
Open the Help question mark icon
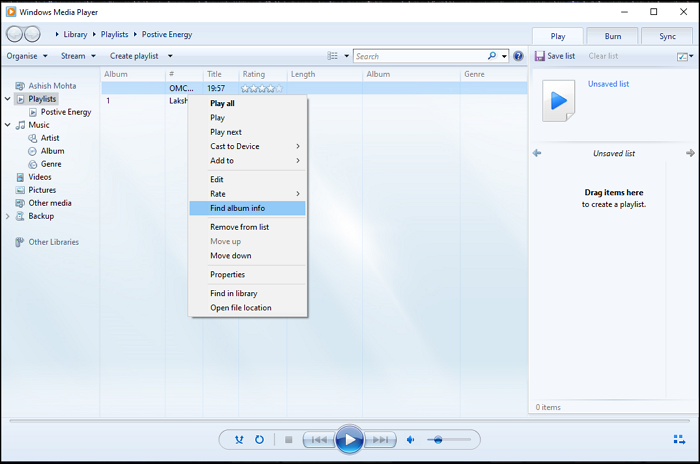pyautogui.click(x=518, y=56)
